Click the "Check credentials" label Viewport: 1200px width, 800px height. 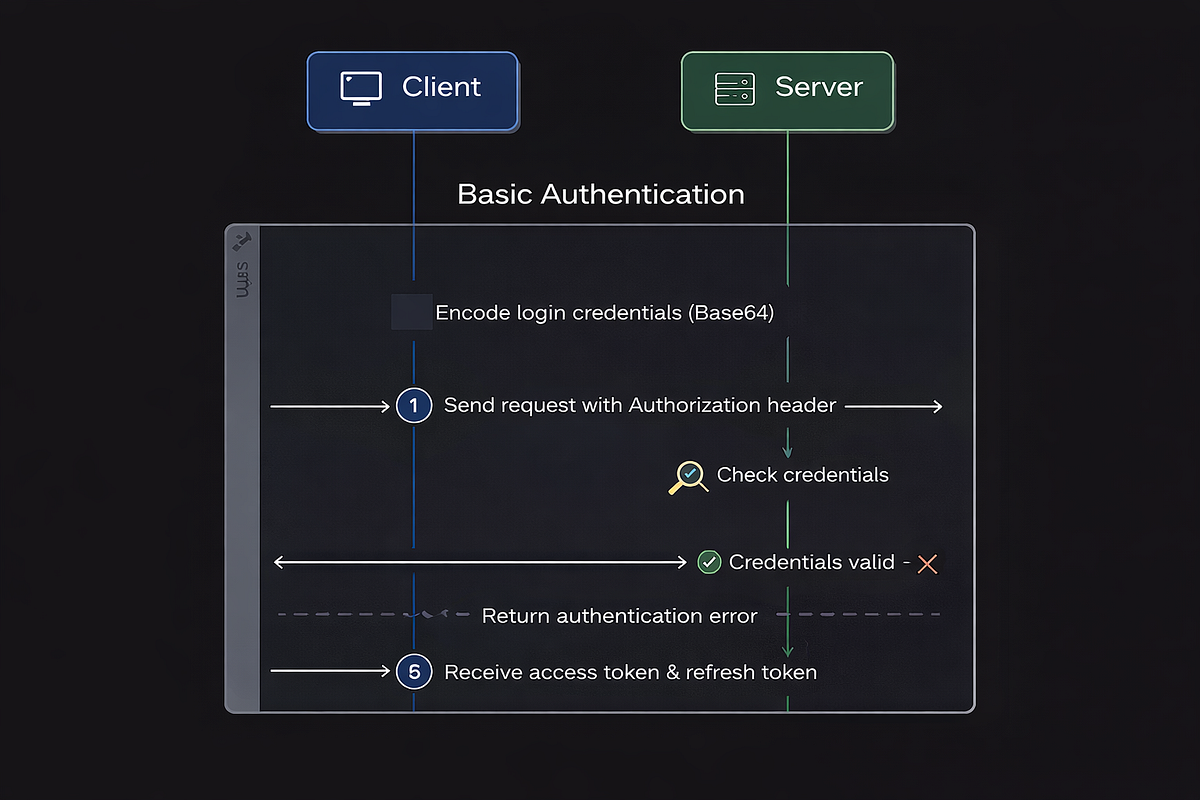coord(803,475)
